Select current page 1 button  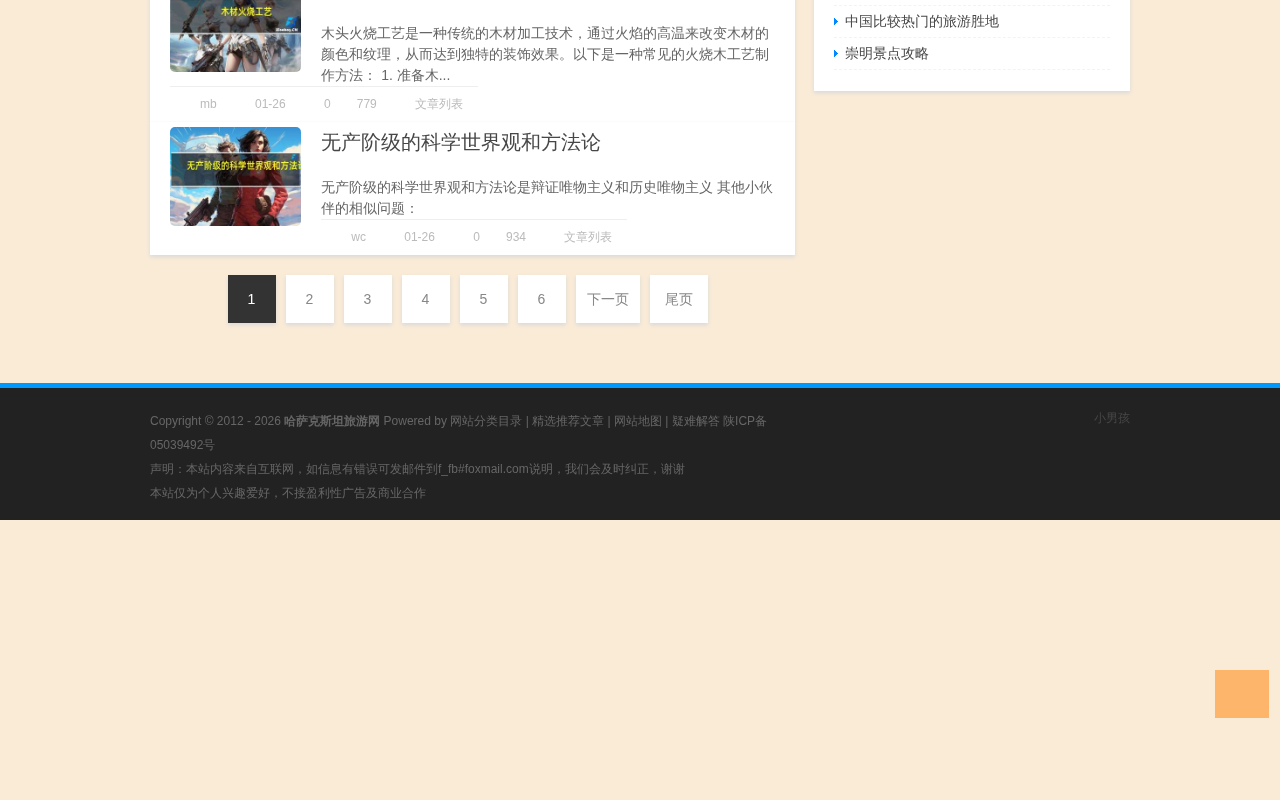click(x=252, y=299)
